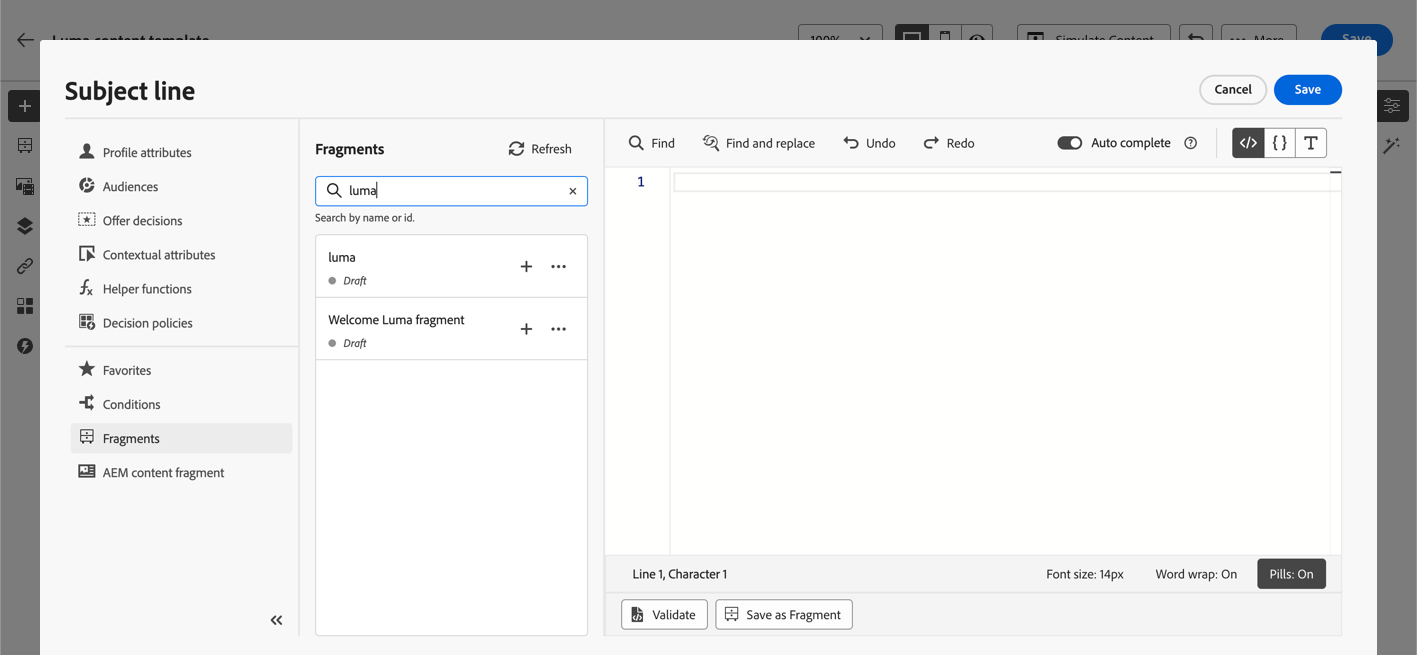Open Auto complete help icon
Viewport: 1417px width, 655px height.
(x=1190, y=143)
